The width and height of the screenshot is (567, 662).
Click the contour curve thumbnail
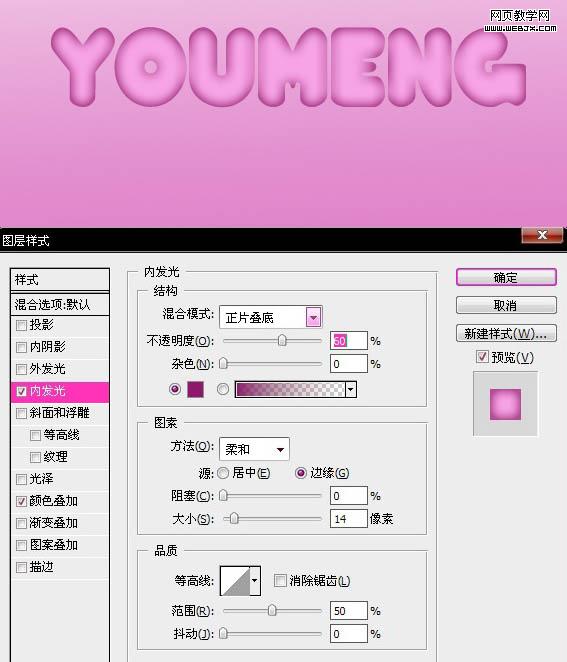tap(235, 581)
